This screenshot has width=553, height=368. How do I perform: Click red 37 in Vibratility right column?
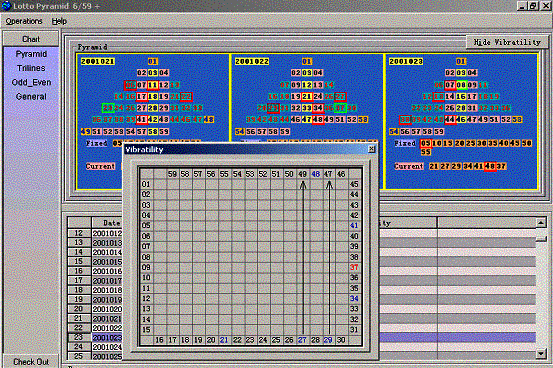click(354, 267)
